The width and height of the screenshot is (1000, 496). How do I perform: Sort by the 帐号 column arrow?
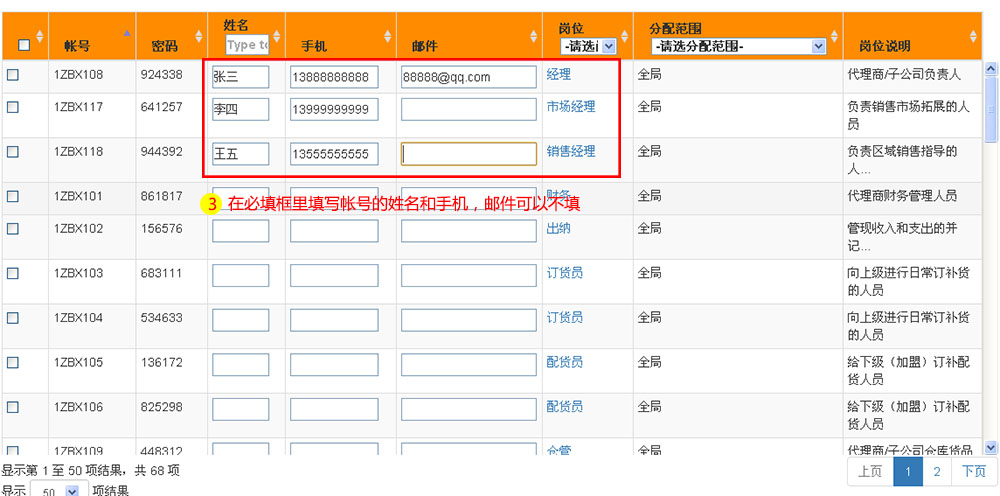tap(127, 33)
